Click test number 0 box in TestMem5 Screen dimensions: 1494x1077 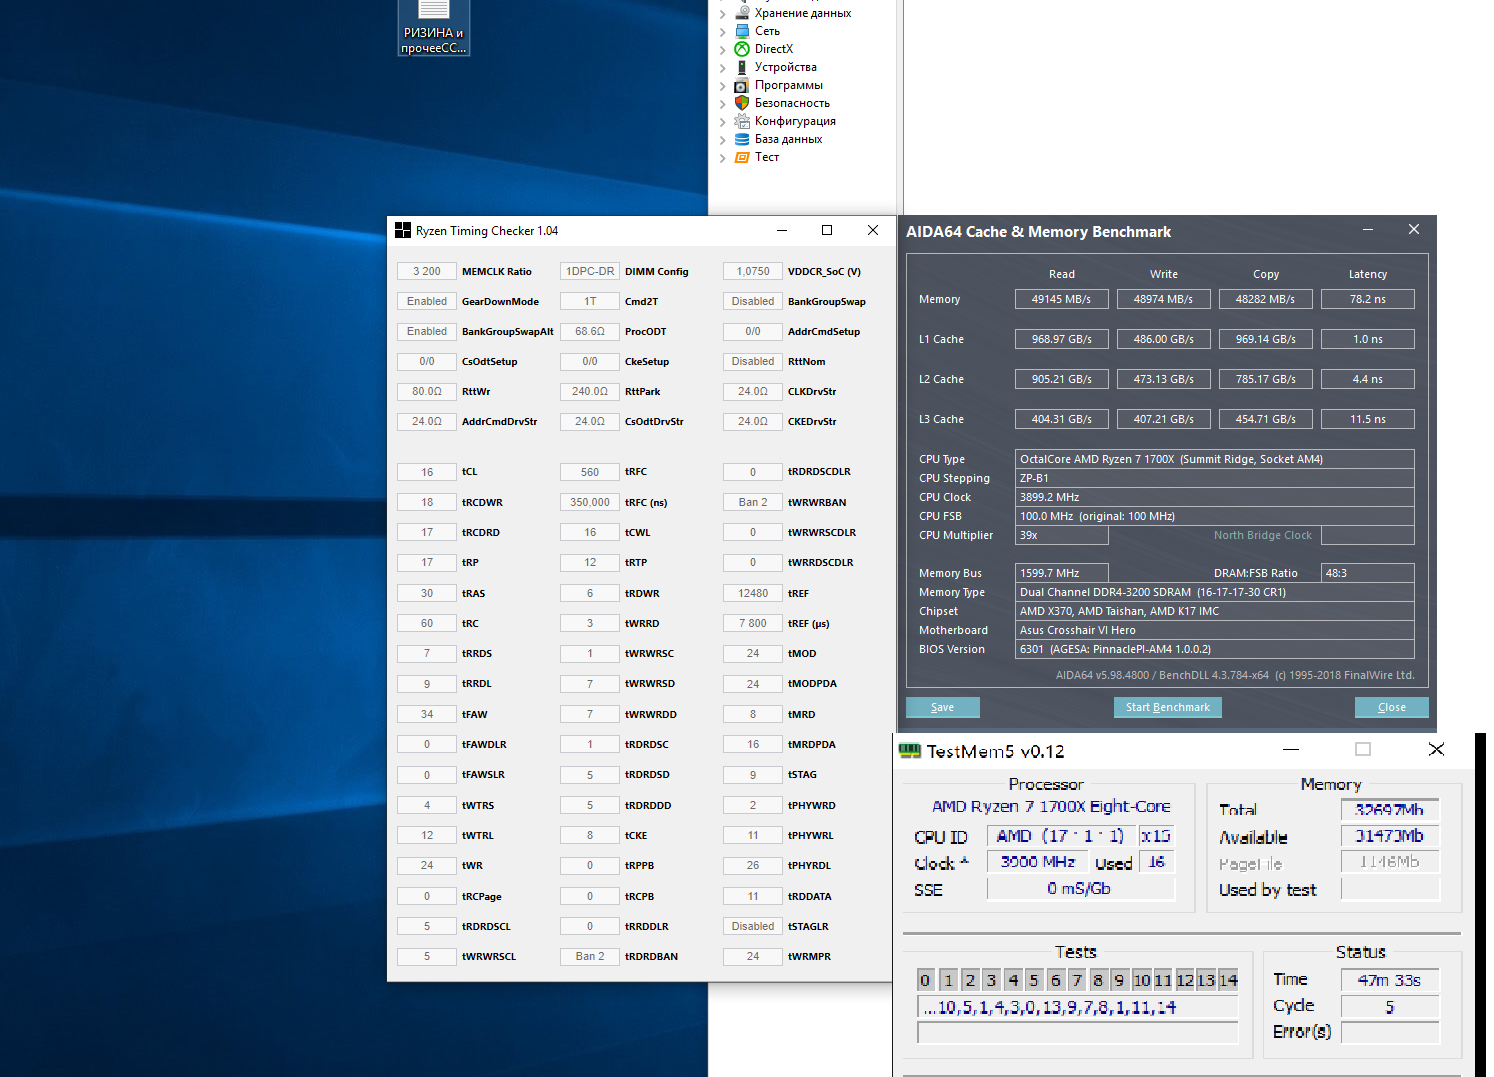[926, 980]
